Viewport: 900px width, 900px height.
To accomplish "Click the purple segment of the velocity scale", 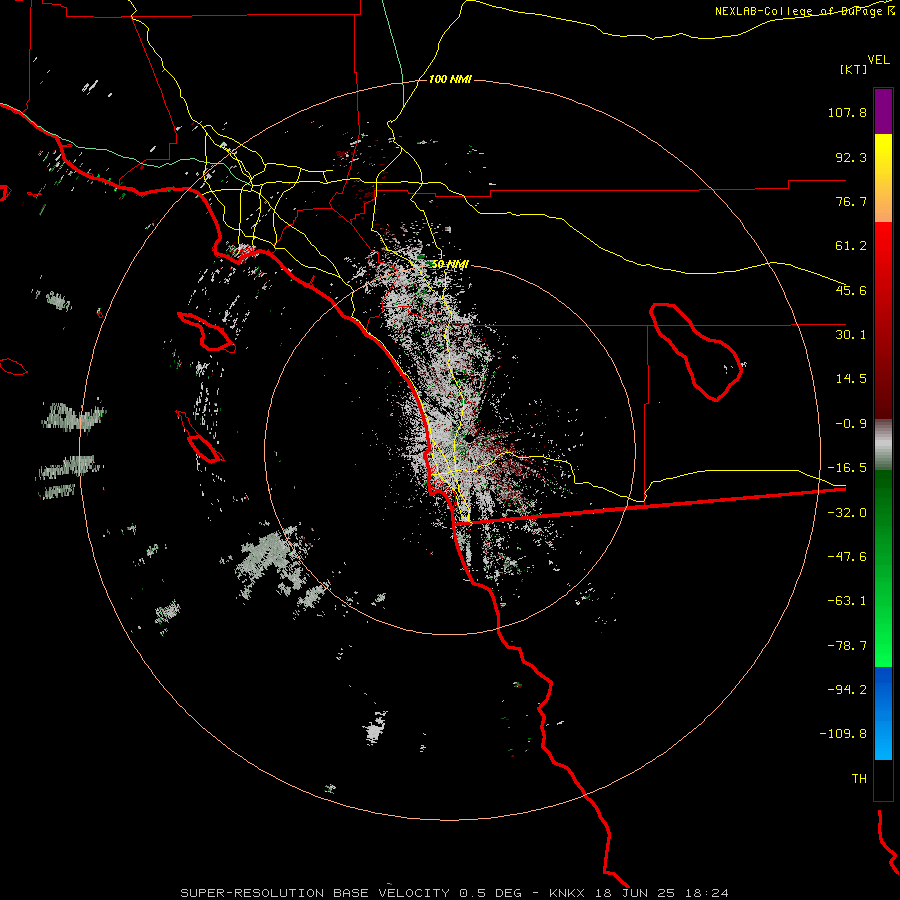I will [x=883, y=111].
